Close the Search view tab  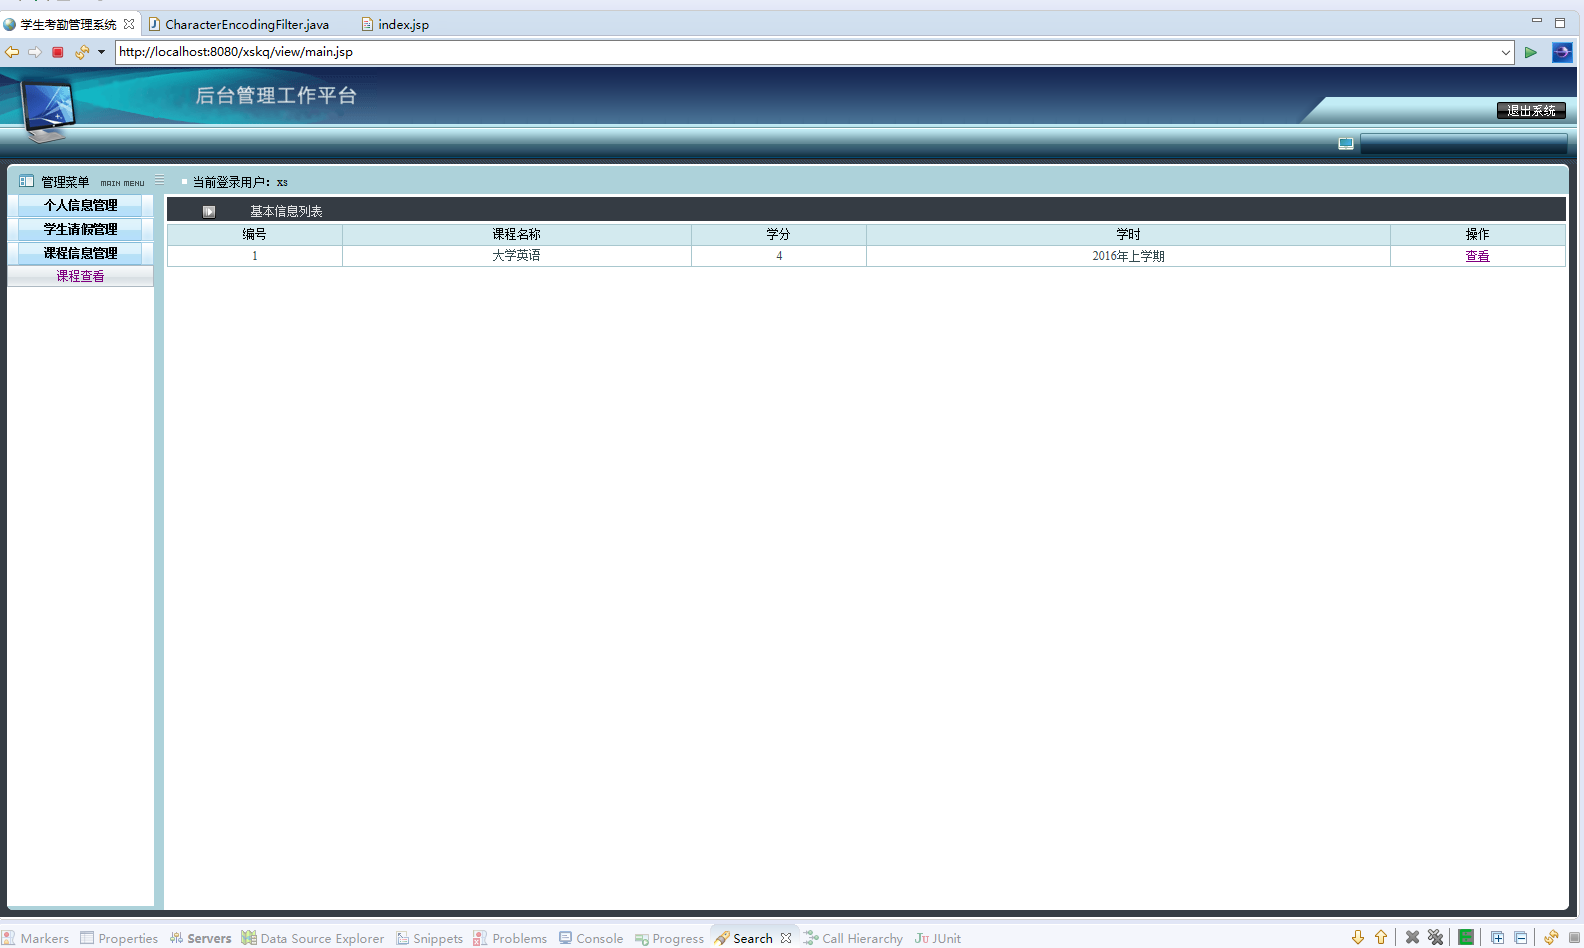[x=786, y=938]
